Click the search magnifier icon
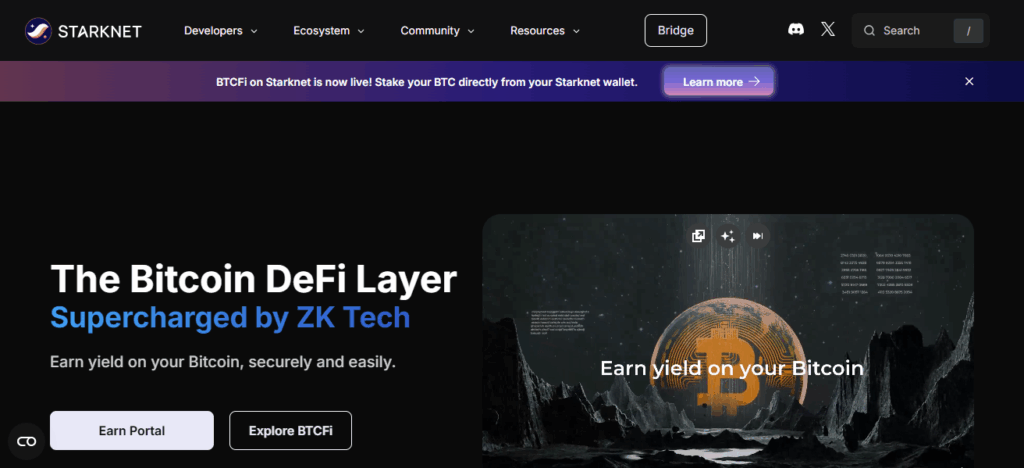Viewport: 1024px width, 468px height. 869,31
